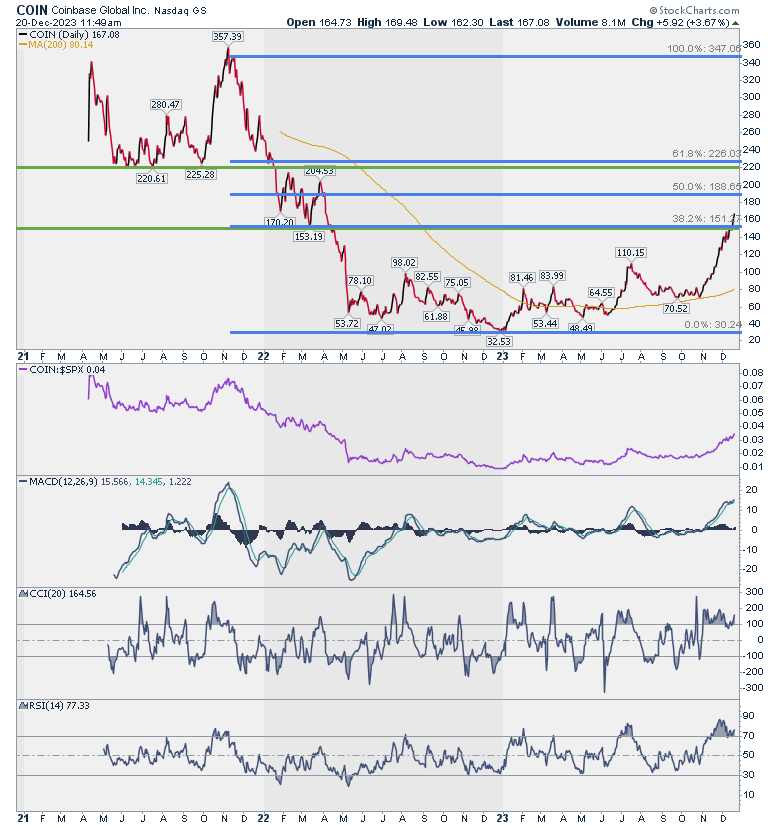Click the 98.02 price label
This screenshot has width=780, height=828.
click(x=404, y=262)
